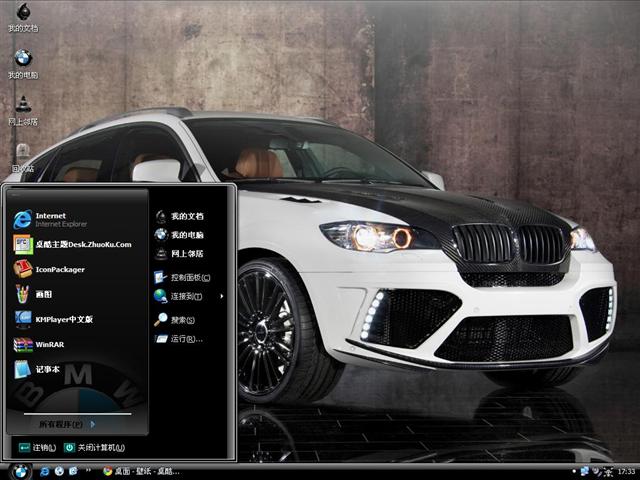Image resolution: width=640 pixels, height=480 pixels.
Task: Click the BMW logo Start button
Action: pos(19,470)
